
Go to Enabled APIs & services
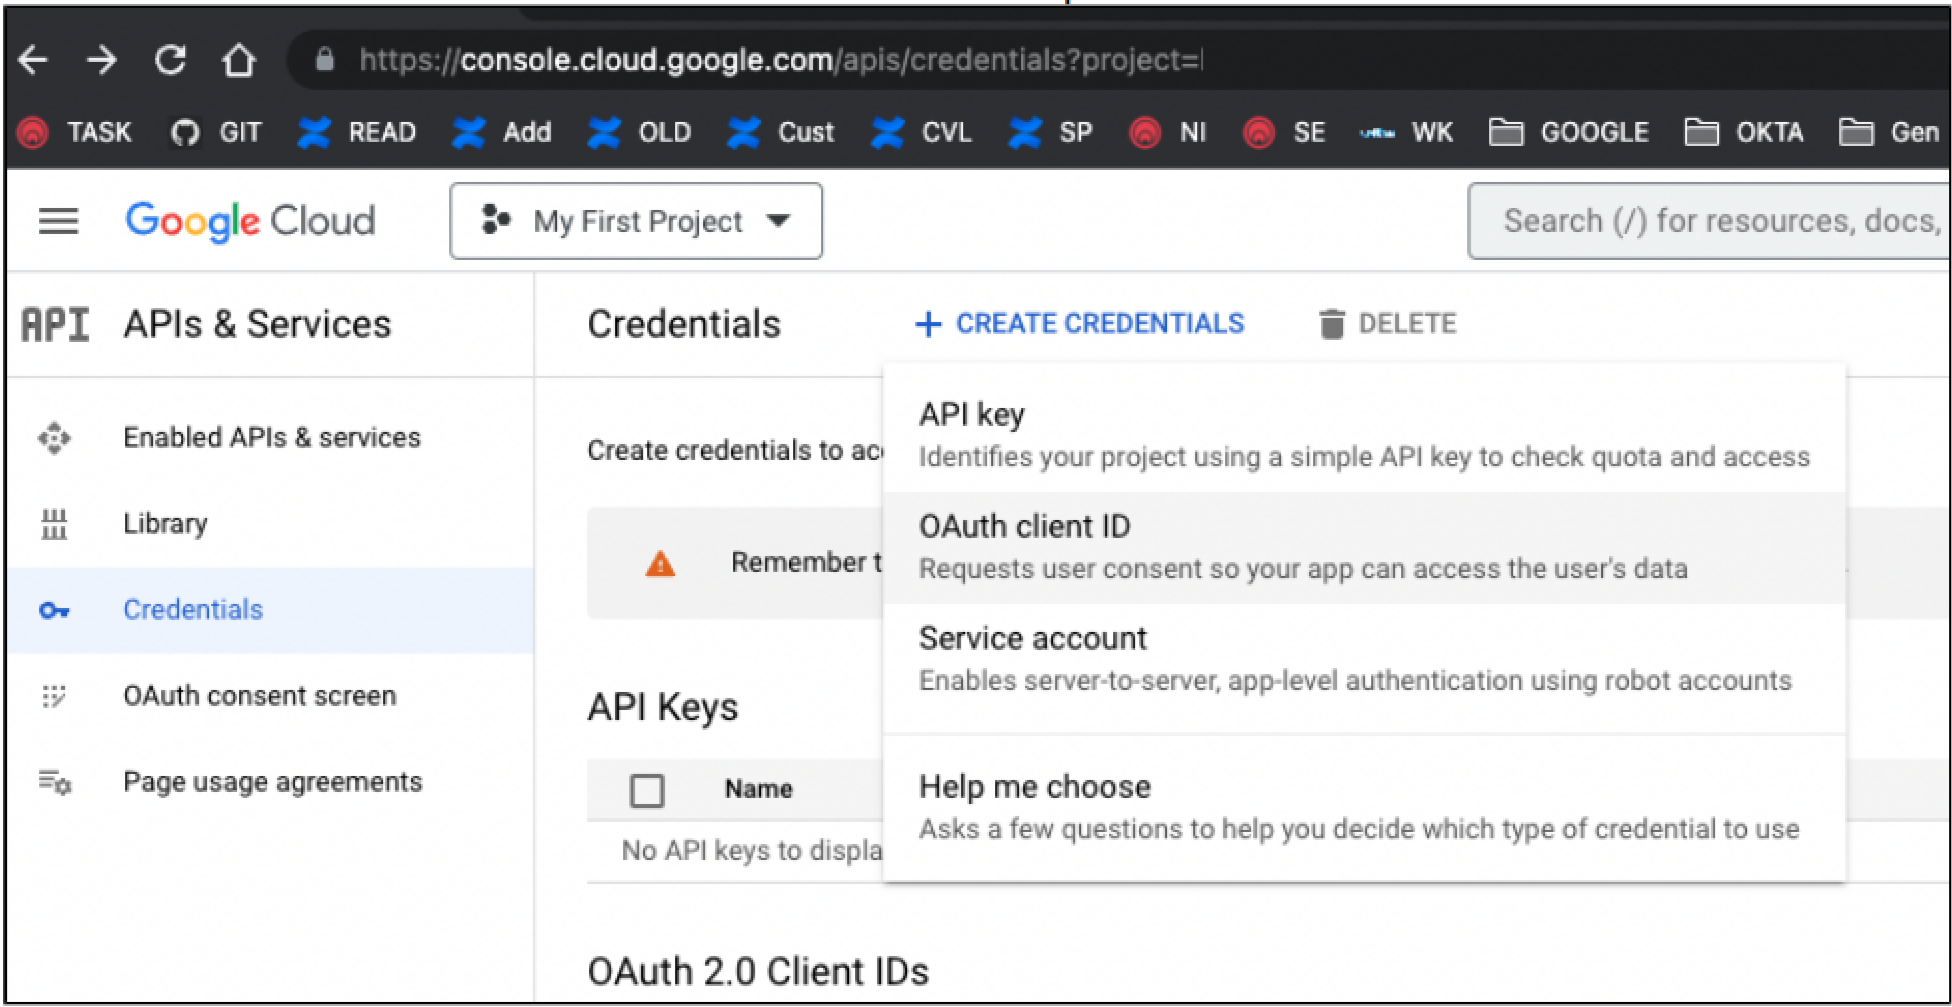click(271, 438)
